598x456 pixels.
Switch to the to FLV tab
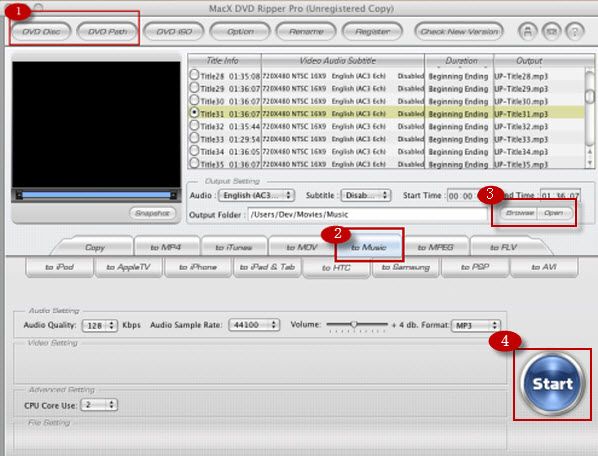pos(503,247)
